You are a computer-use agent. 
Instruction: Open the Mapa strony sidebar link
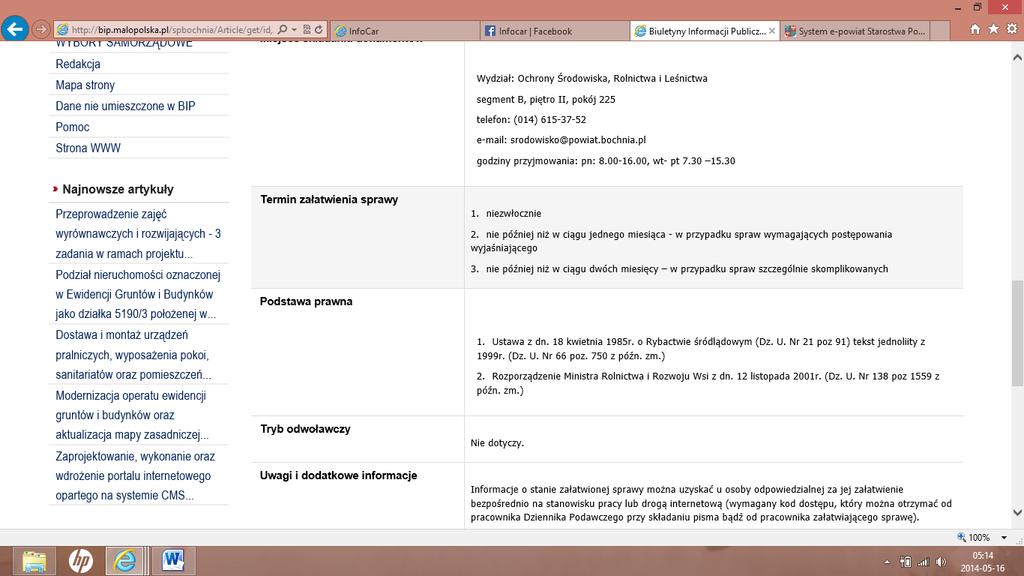pyautogui.click(x=85, y=85)
